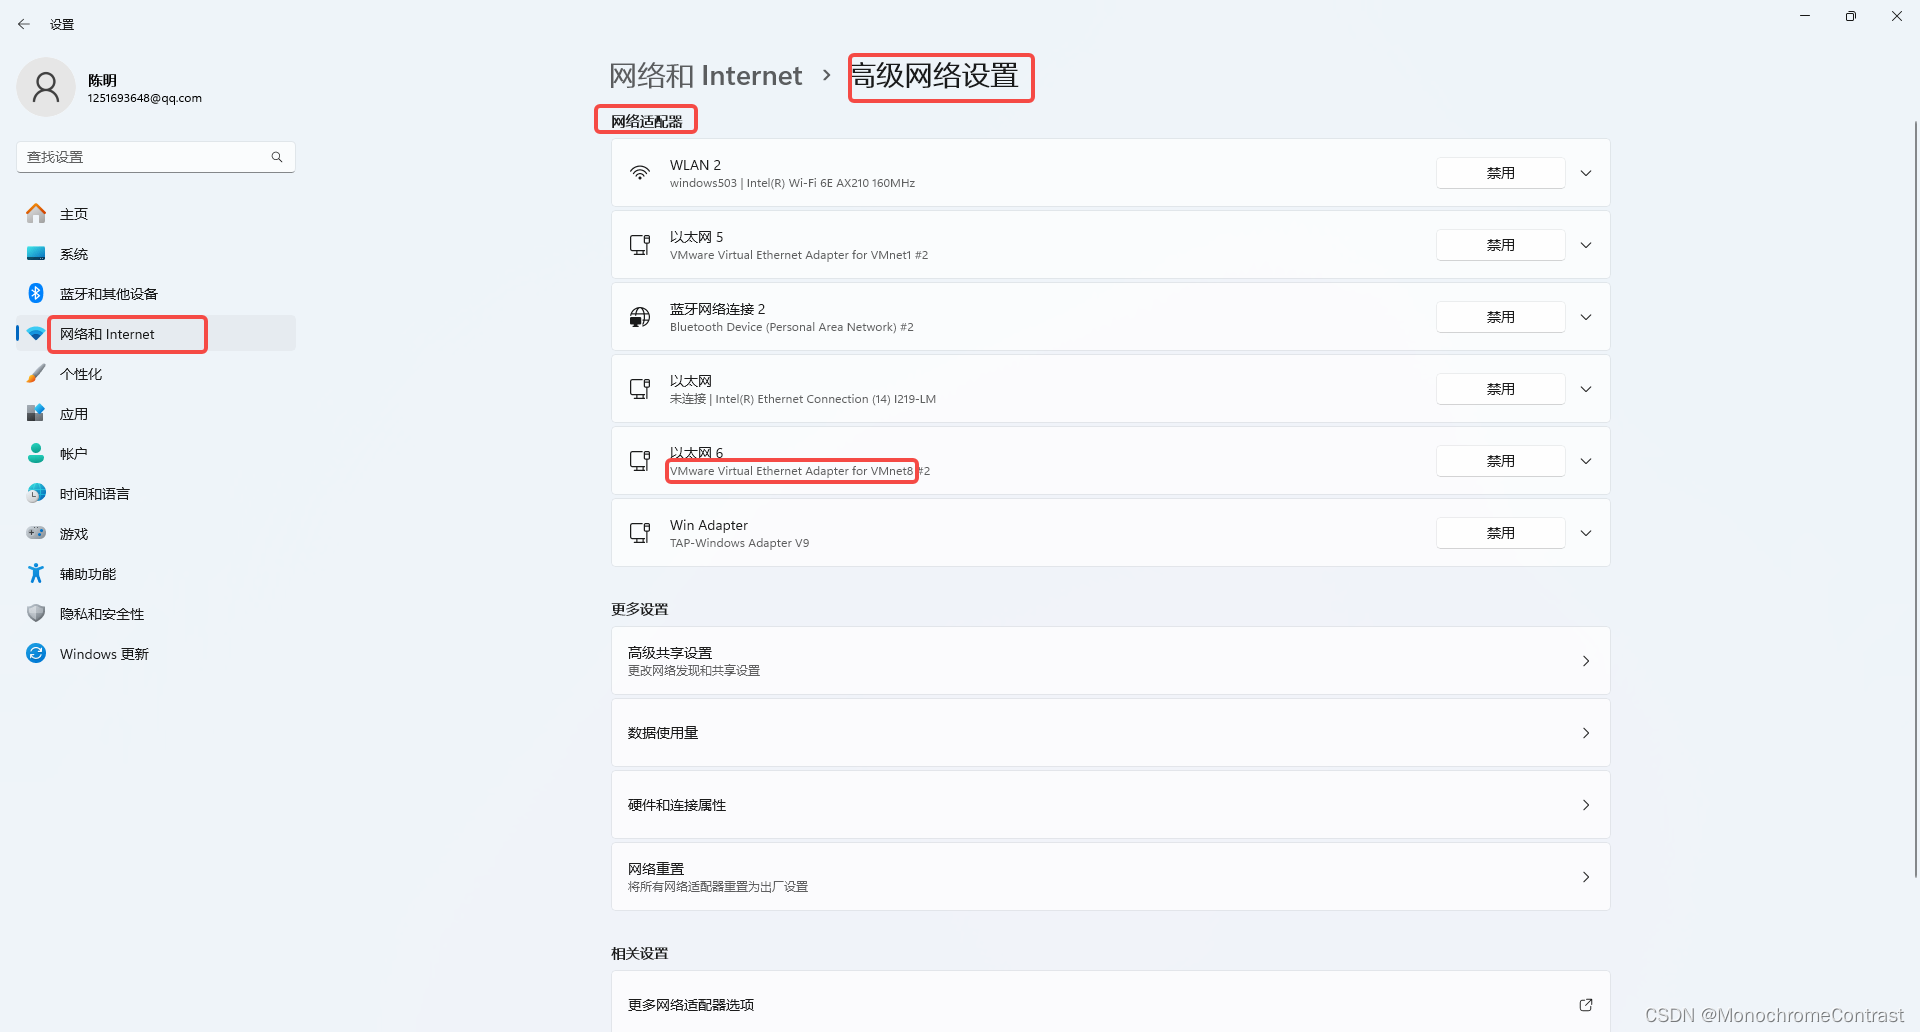Open 个性化 settings section
The image size is (1920, 1032).
(x=156, y=373)
